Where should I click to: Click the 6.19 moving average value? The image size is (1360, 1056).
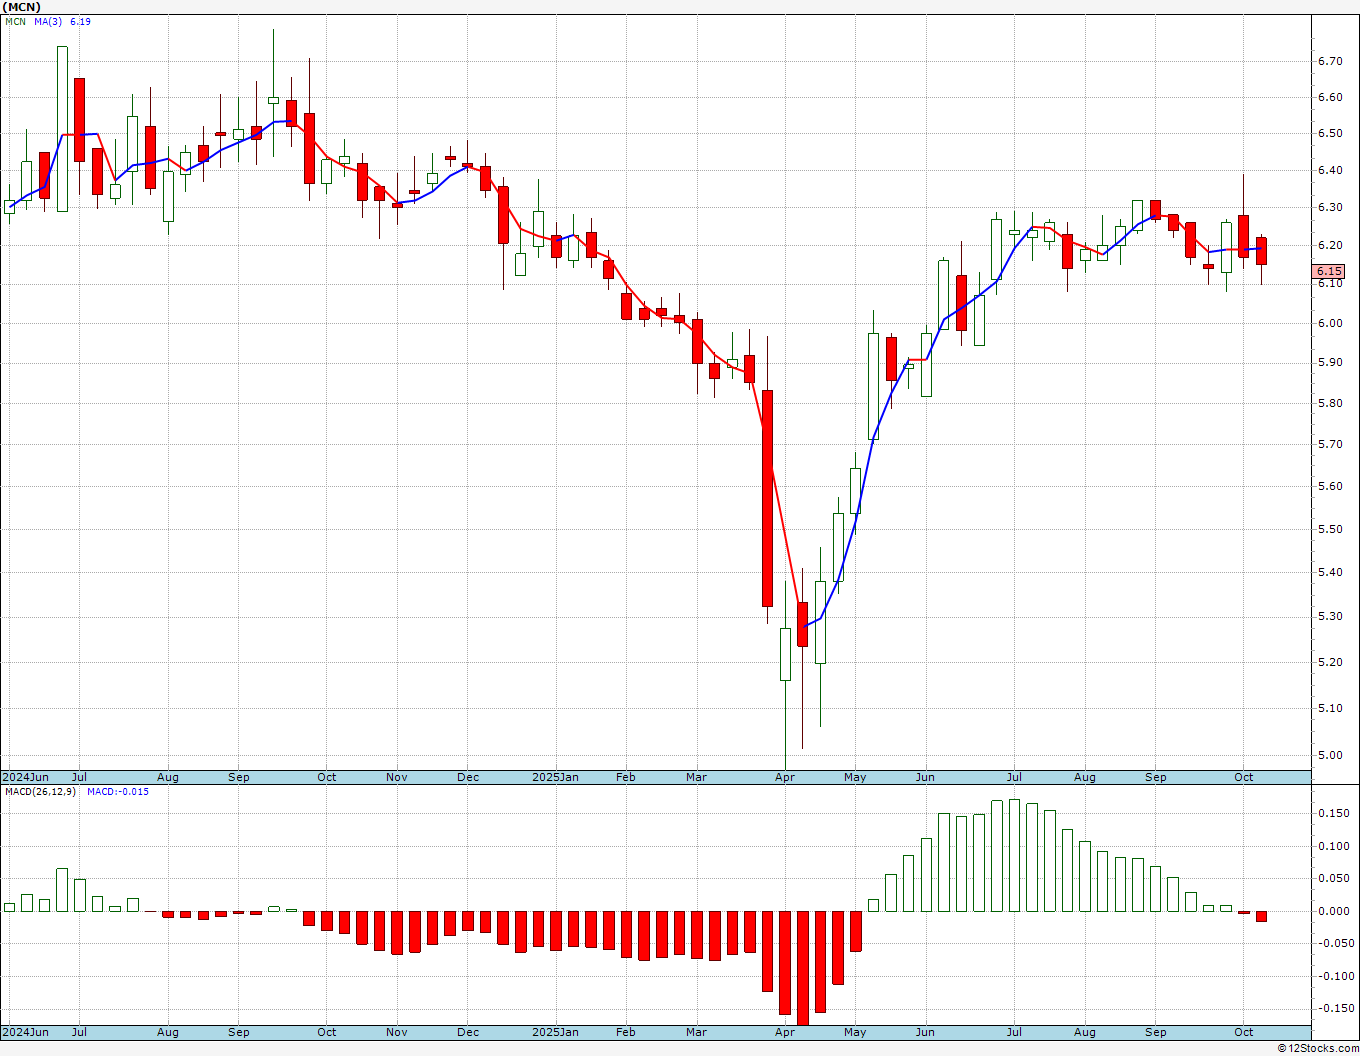(x=80, y=21)
